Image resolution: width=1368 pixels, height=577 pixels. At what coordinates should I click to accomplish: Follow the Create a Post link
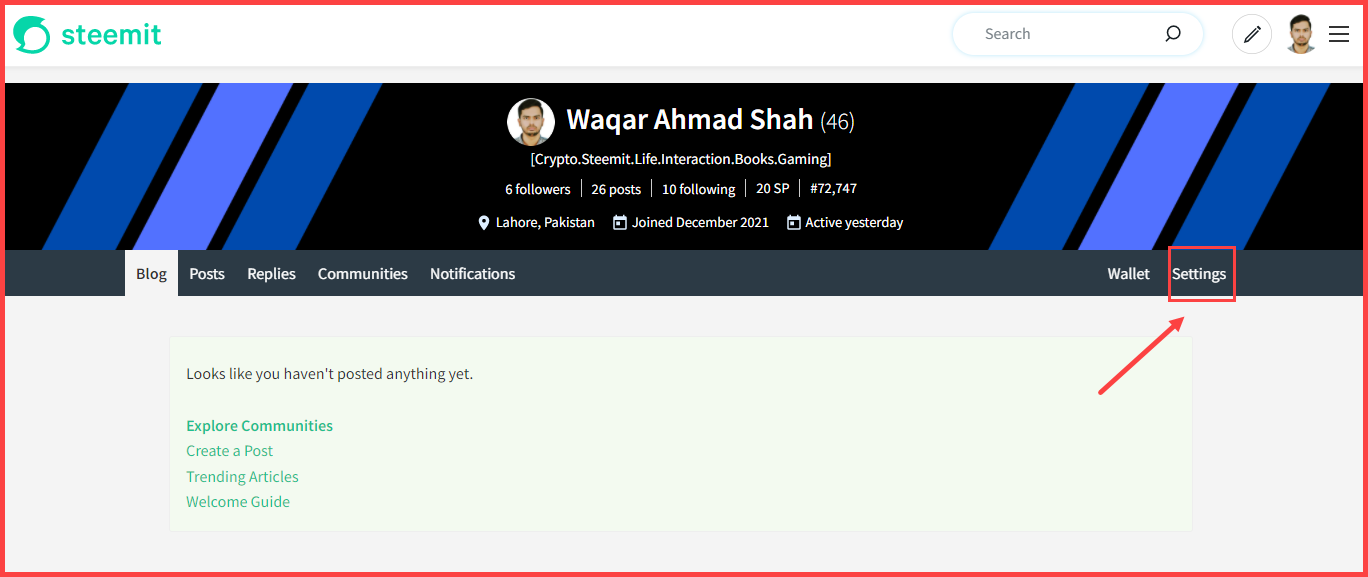pyautogui.click(x=230, y=451)
